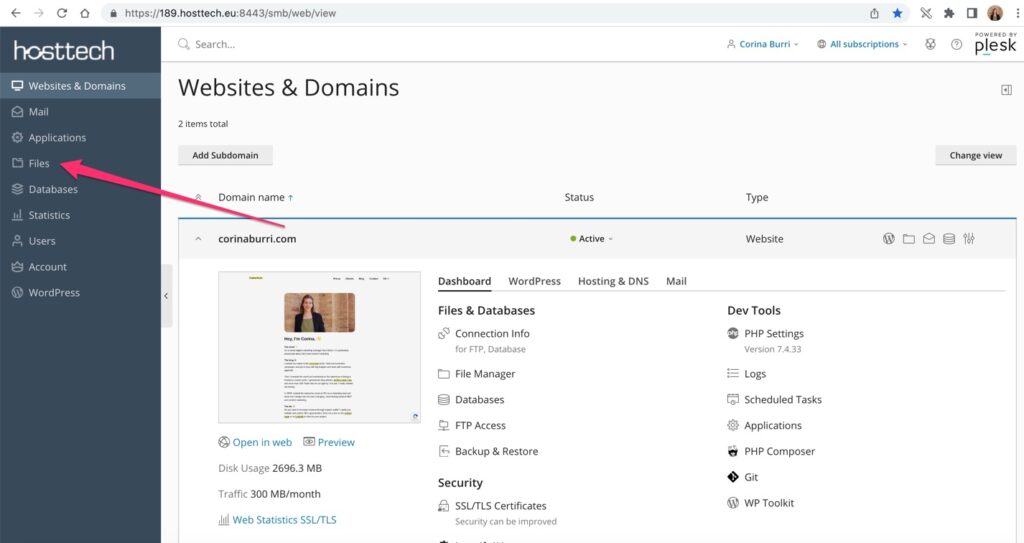1024x543 pixels.
Task: Open Logs link
Action: pyautogui.click(x=755, y=374)
